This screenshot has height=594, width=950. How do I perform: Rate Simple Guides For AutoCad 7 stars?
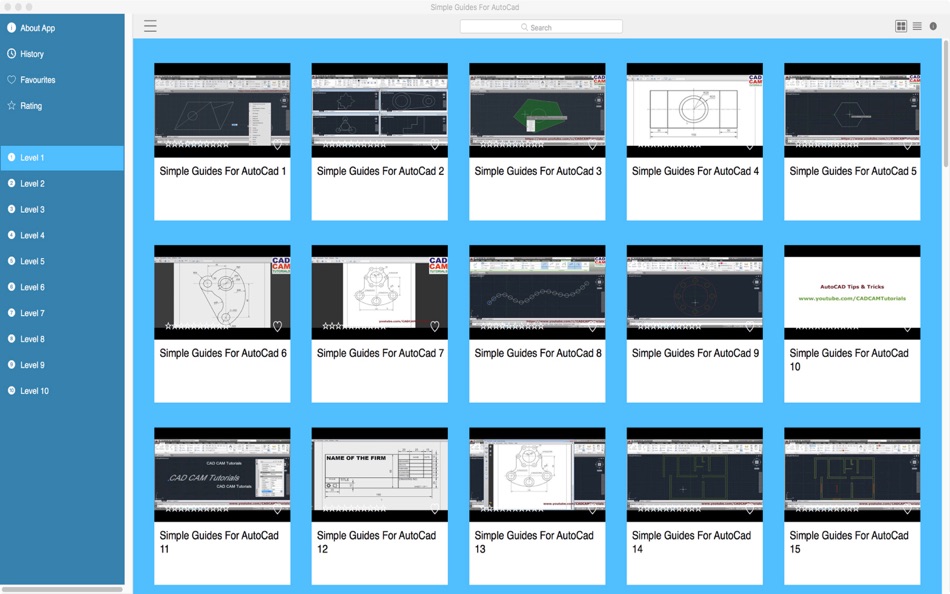tap(354, 326)
